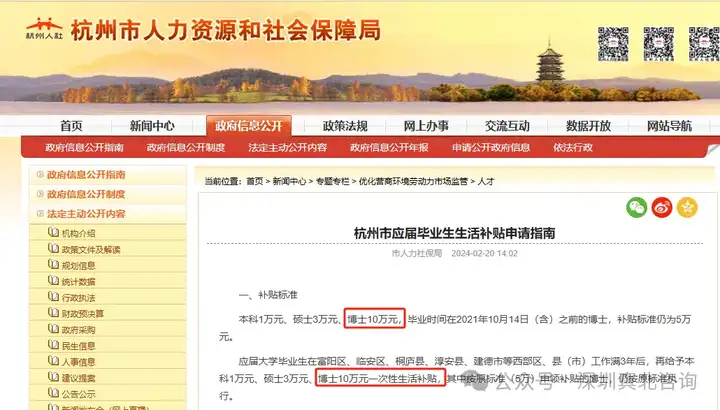Open 政府采购 sidebar item
Viewport: 720px width, 410px height.
(x=79, y=330)
